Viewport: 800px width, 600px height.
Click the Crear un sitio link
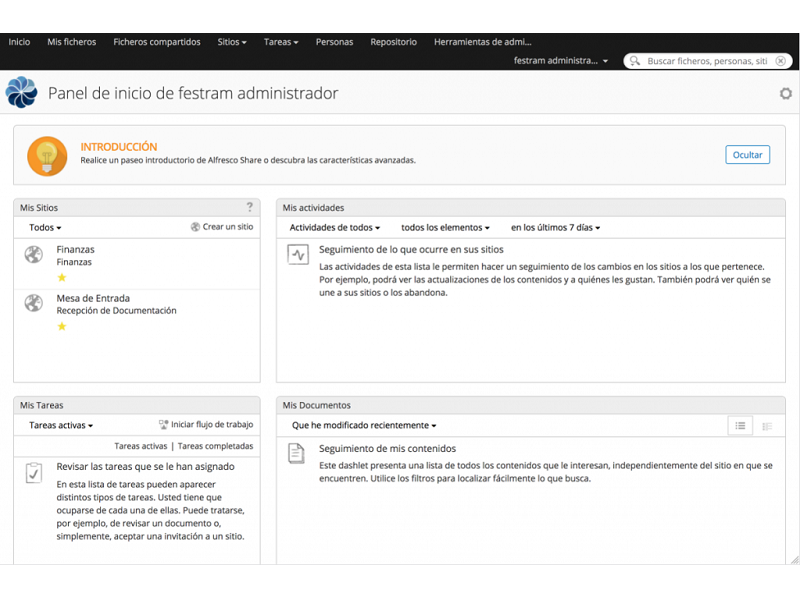click(x=227, y=227)
